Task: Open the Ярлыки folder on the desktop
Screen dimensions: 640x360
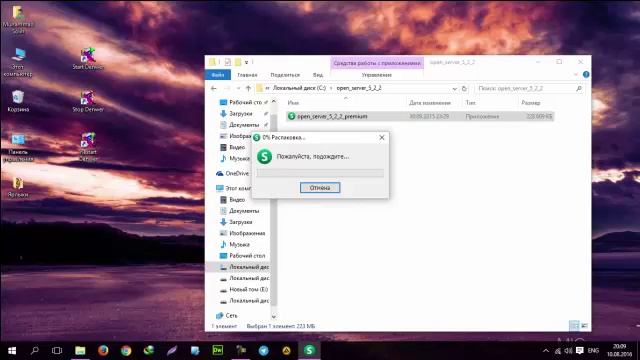Action: coord(18,187)
